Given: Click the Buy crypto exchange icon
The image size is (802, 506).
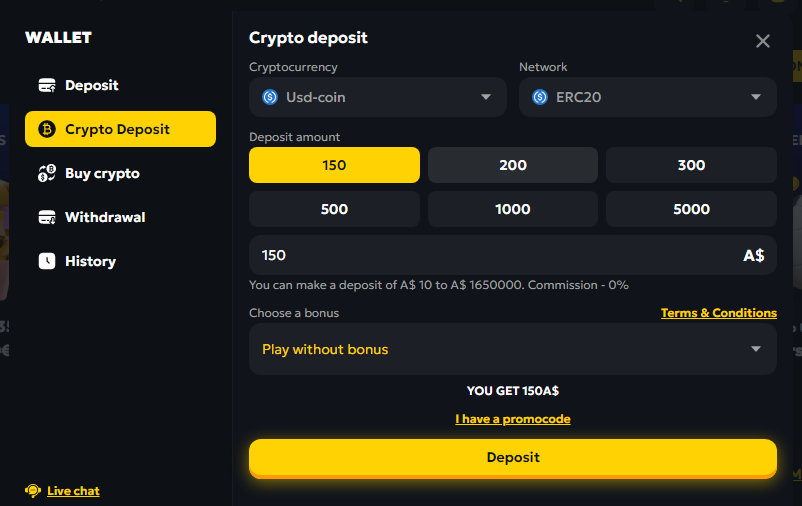Looking at the screenshot, I should (x=47, y=173).
